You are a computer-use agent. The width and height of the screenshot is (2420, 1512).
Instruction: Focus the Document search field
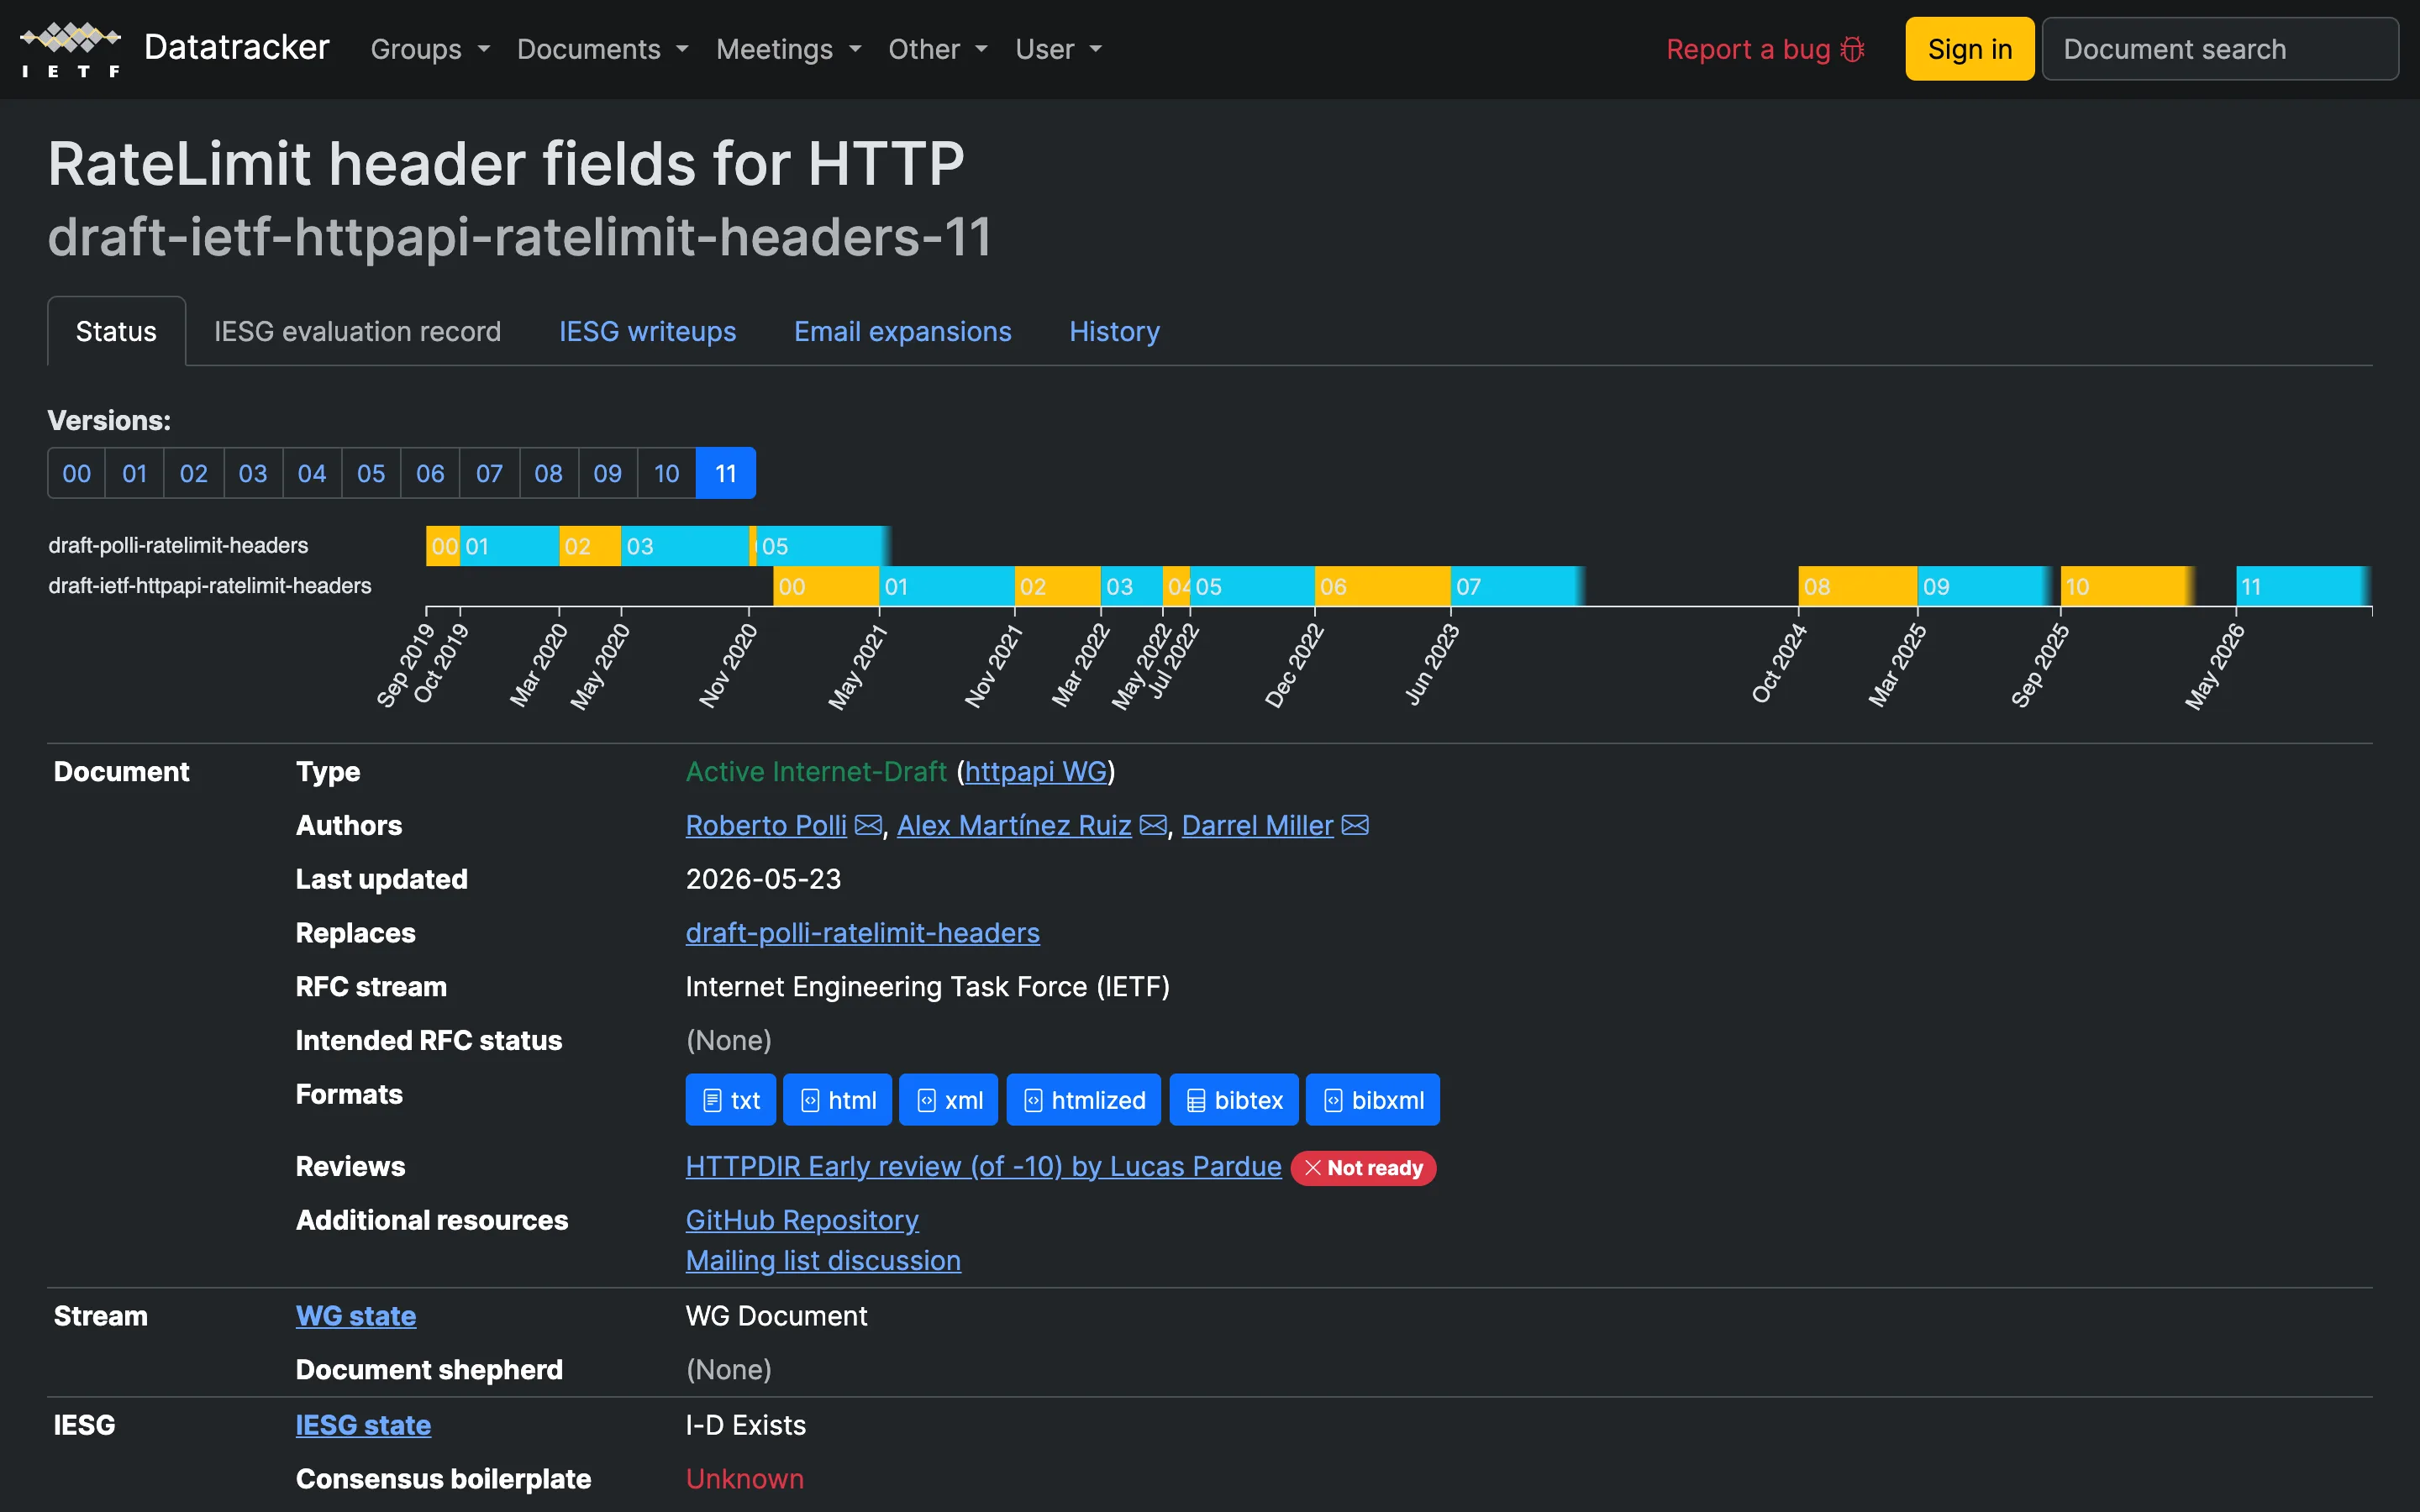[2219, 49]
